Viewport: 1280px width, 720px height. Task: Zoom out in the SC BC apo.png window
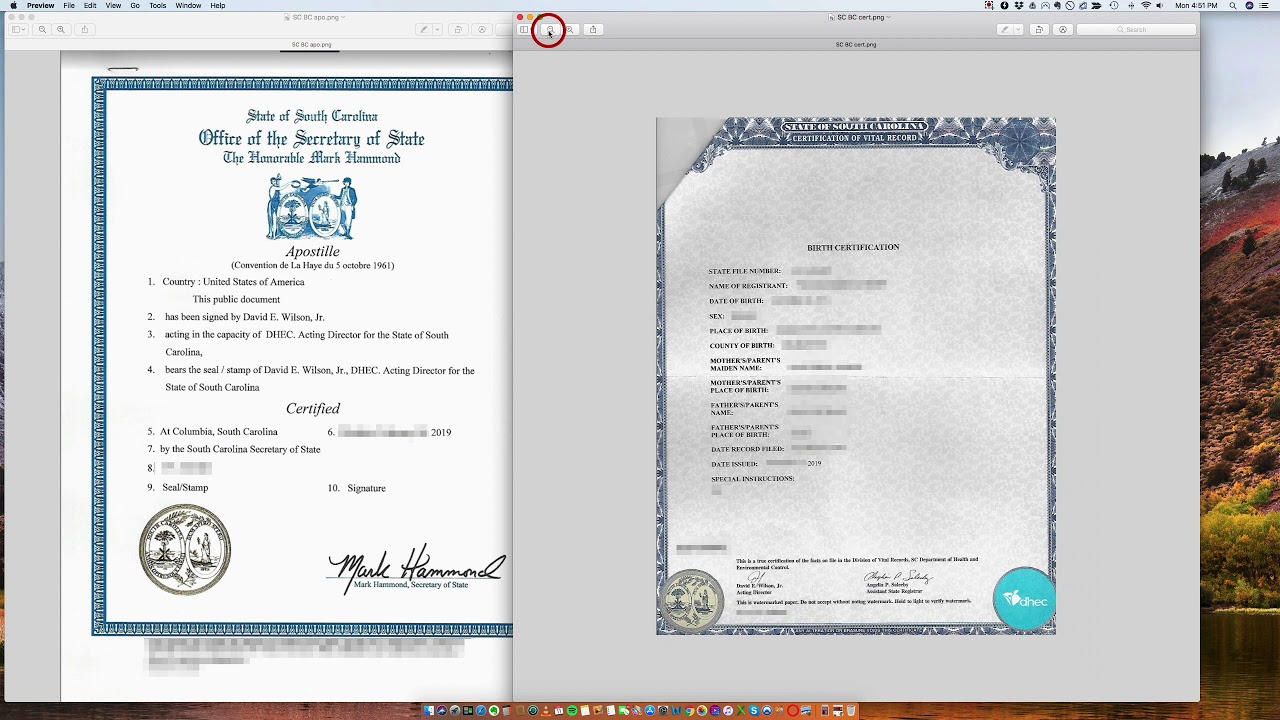[42, 30]
